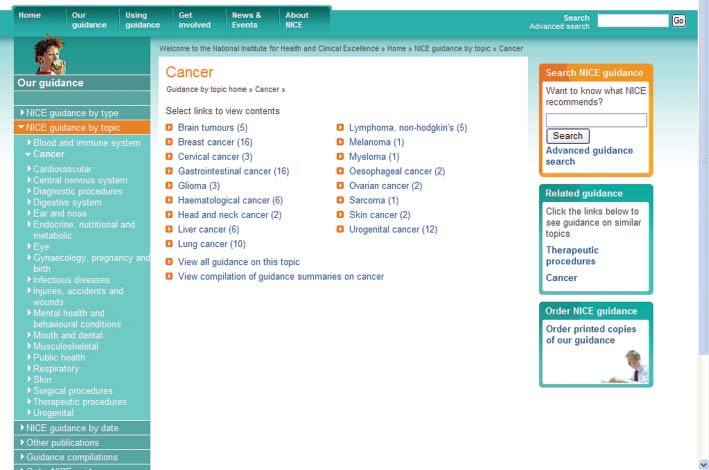Open Public health topic in sidebar
709x470 pixels.
coord(59,357)
